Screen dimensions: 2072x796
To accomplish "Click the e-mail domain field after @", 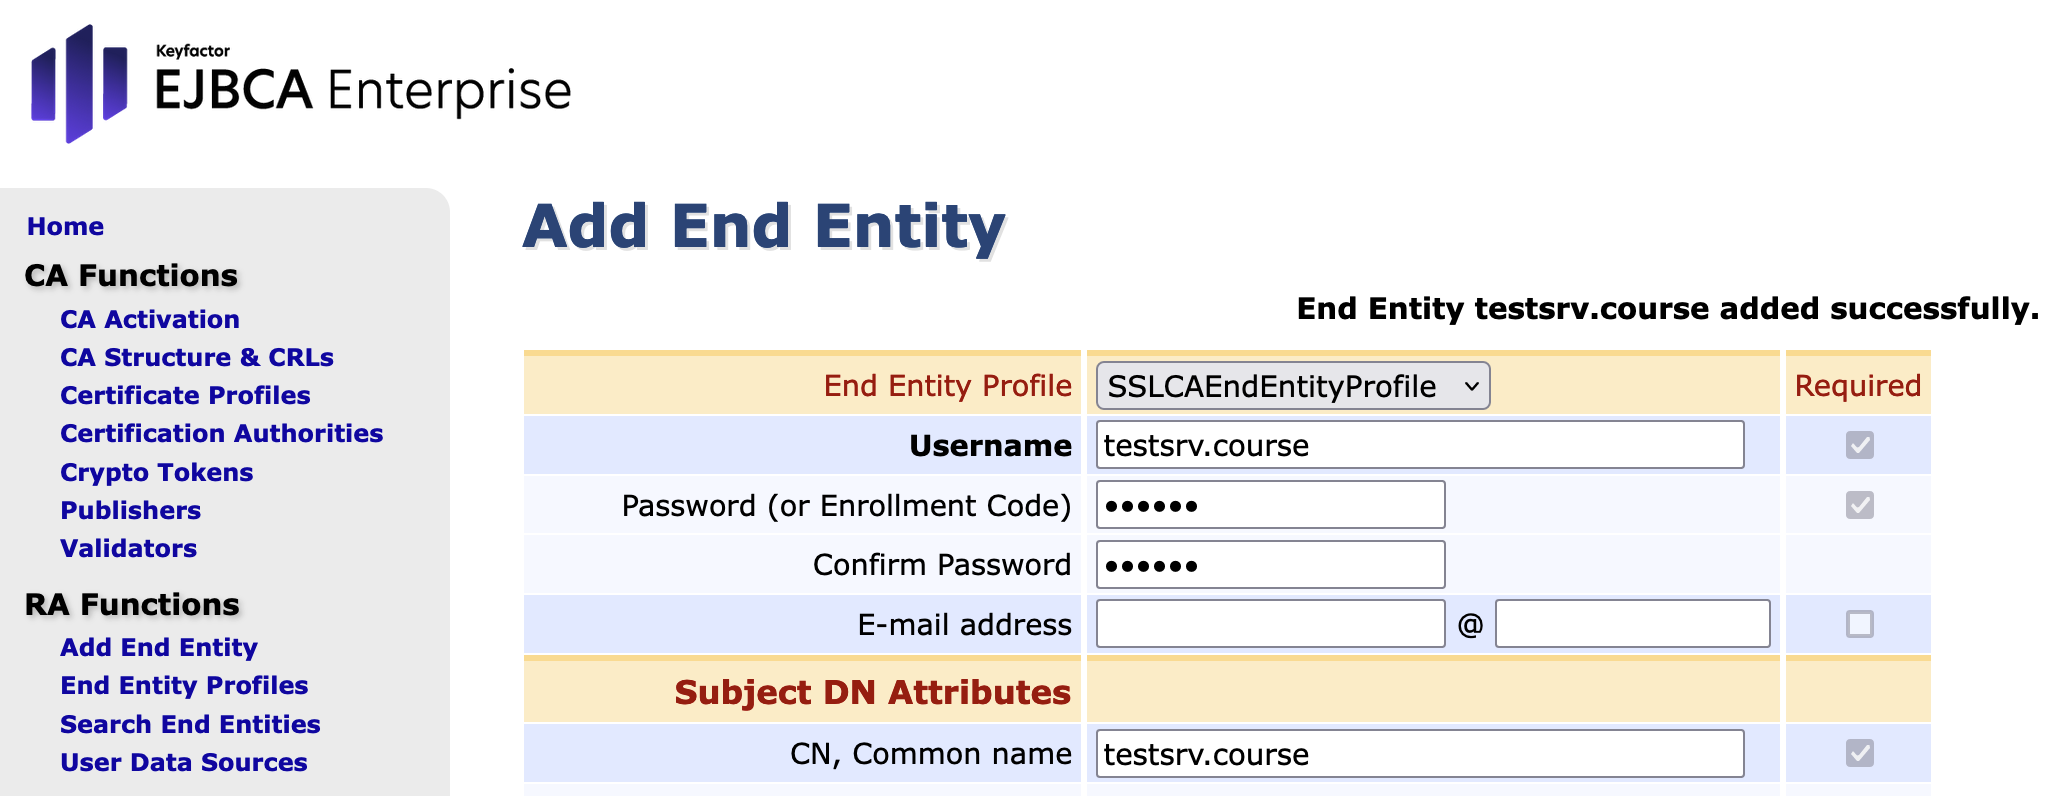I will (1632, 625).
